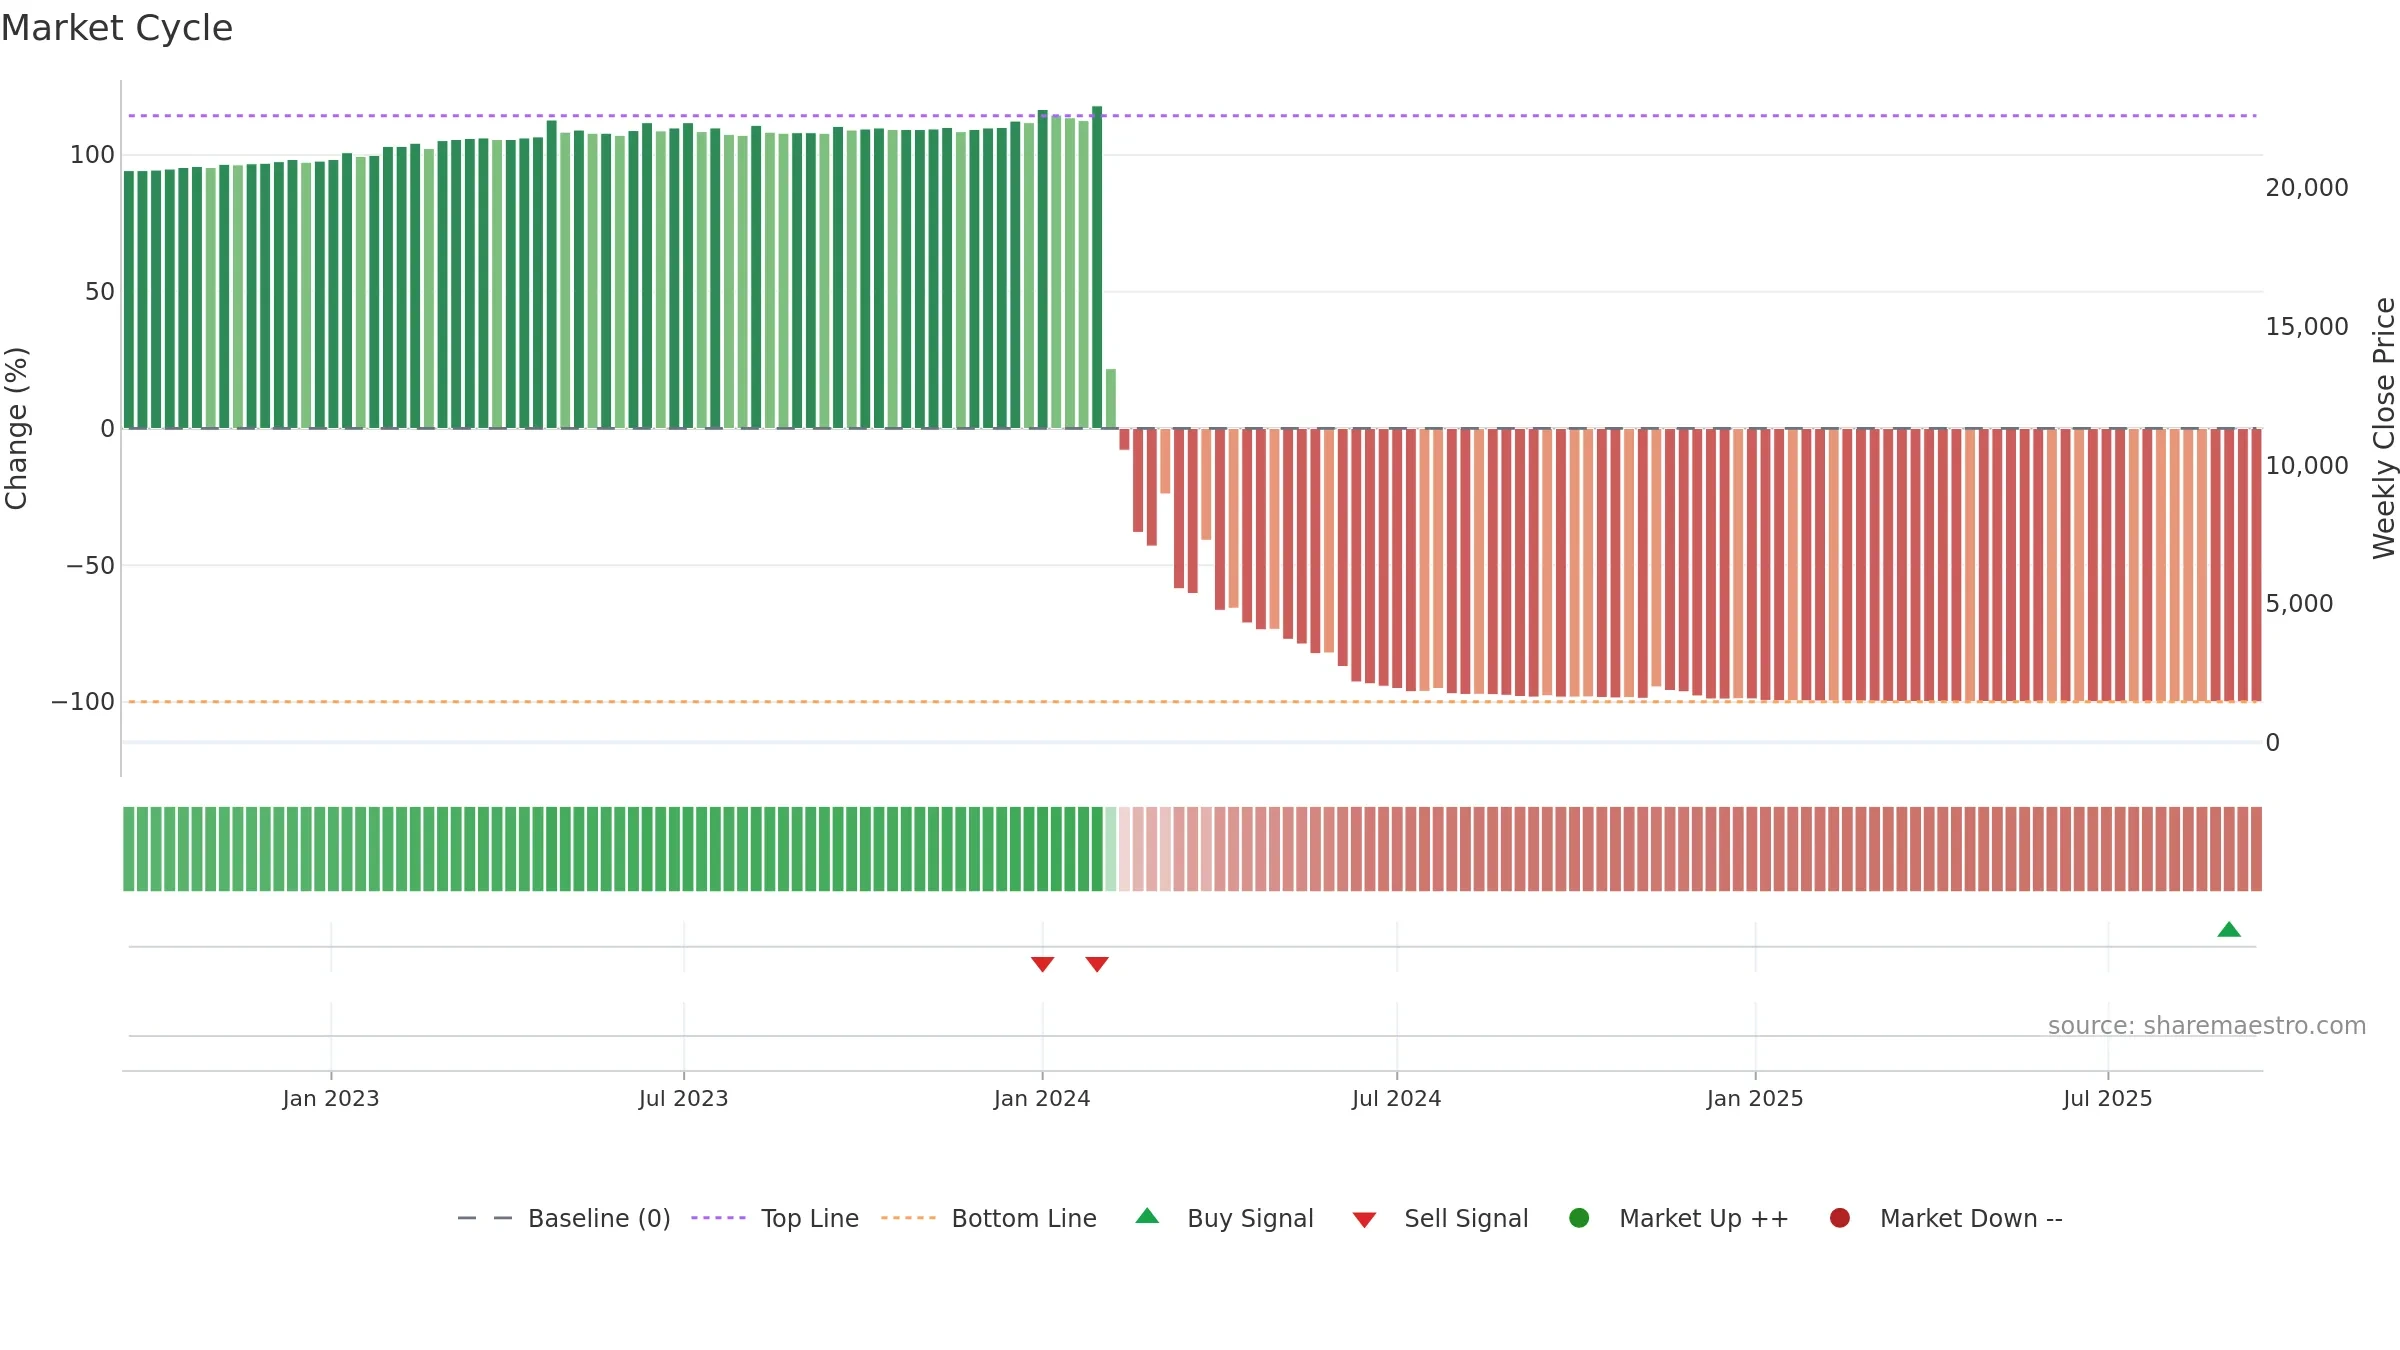2400x1350 pixels.
Task: Click the −100 change axis label
Action: click(x=83, y=702)
